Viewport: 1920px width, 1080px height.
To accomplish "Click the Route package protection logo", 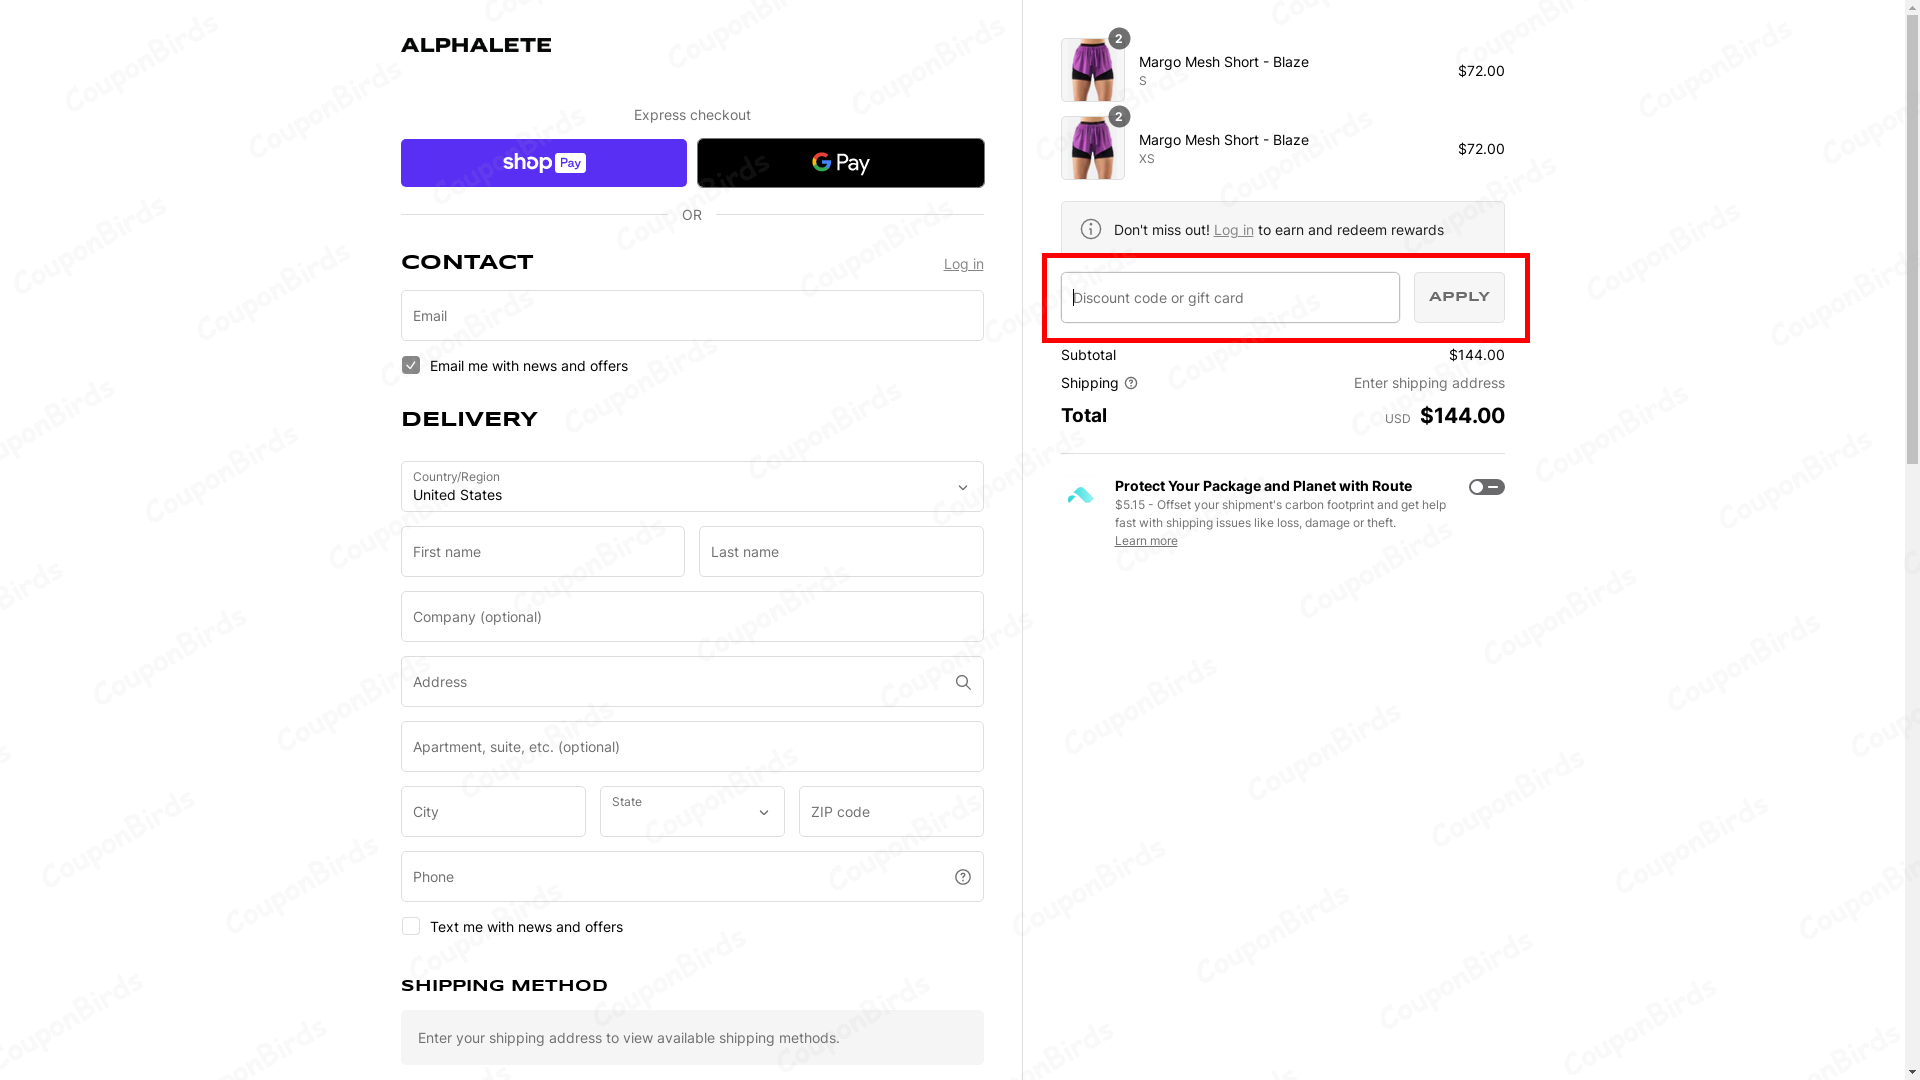I will pos(1081,495).
